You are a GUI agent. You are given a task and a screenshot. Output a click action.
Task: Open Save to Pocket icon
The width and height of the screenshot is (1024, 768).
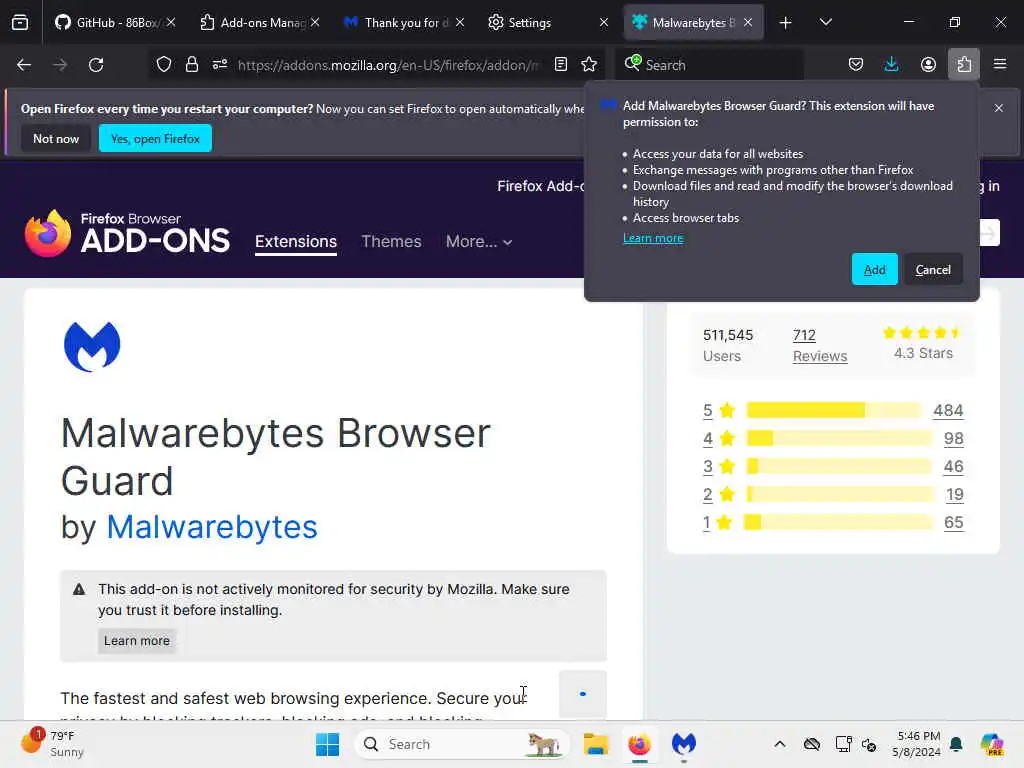click(x=856, y=65)
